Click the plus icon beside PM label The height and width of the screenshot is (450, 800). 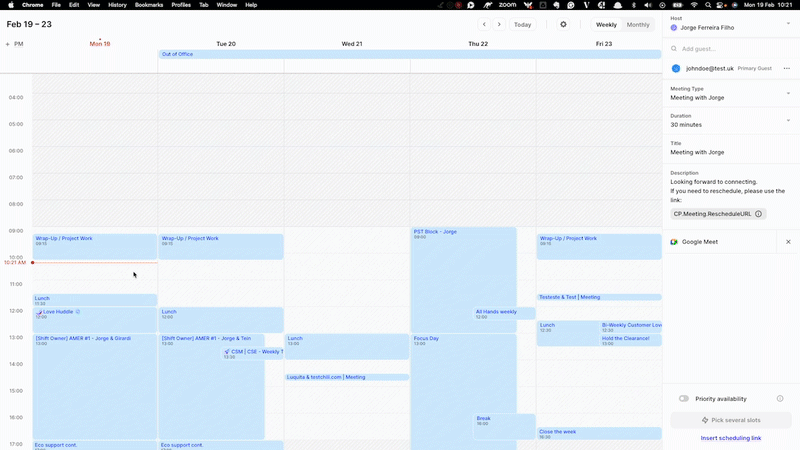[x=8, y=44]
